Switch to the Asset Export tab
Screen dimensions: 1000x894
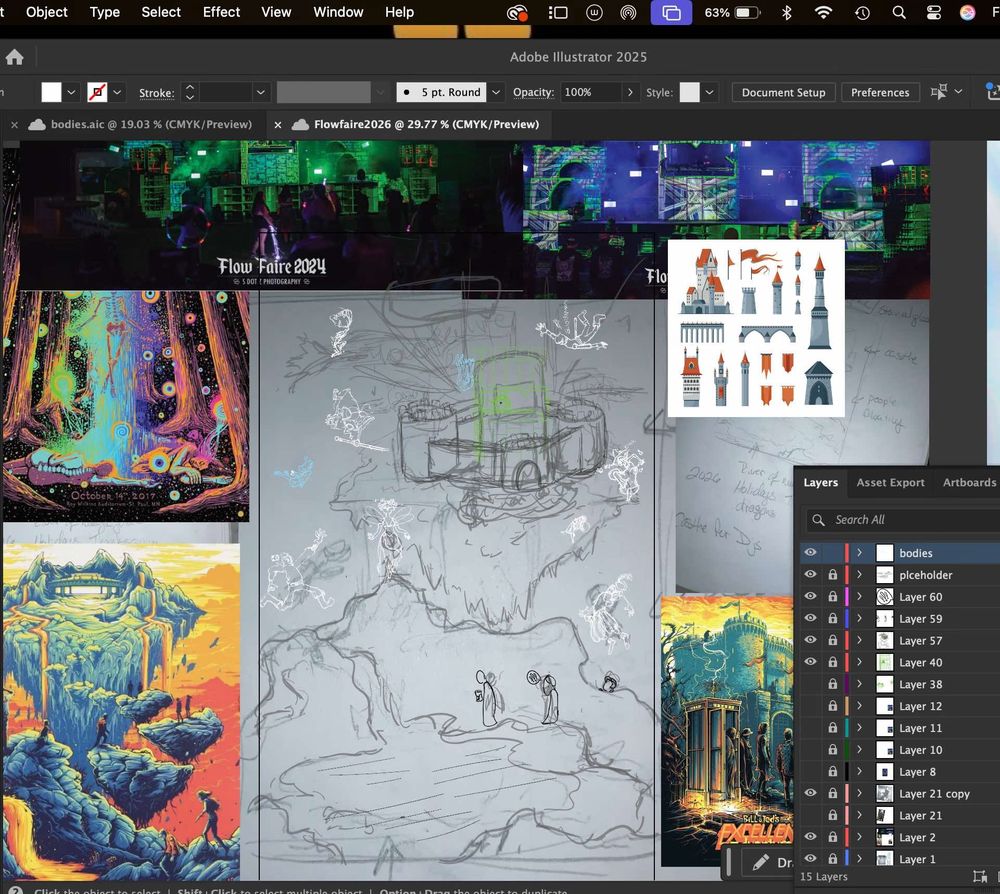[890, 483]
